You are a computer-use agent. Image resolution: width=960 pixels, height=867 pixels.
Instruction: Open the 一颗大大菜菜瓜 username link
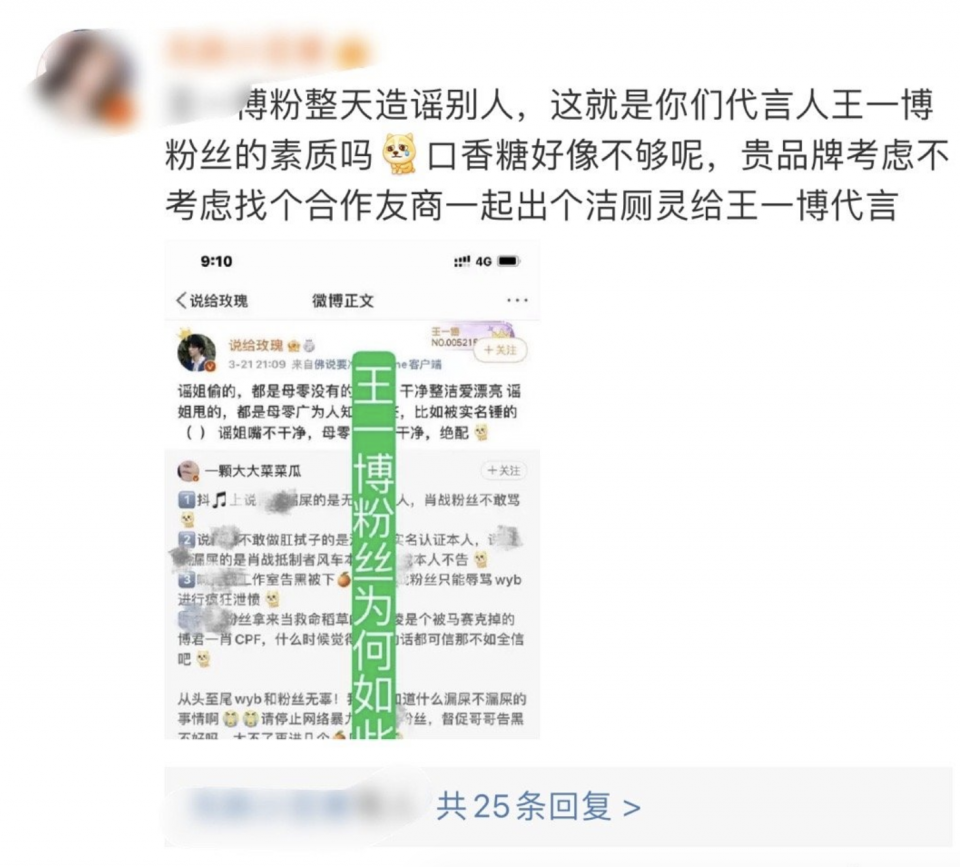[253, 471]
